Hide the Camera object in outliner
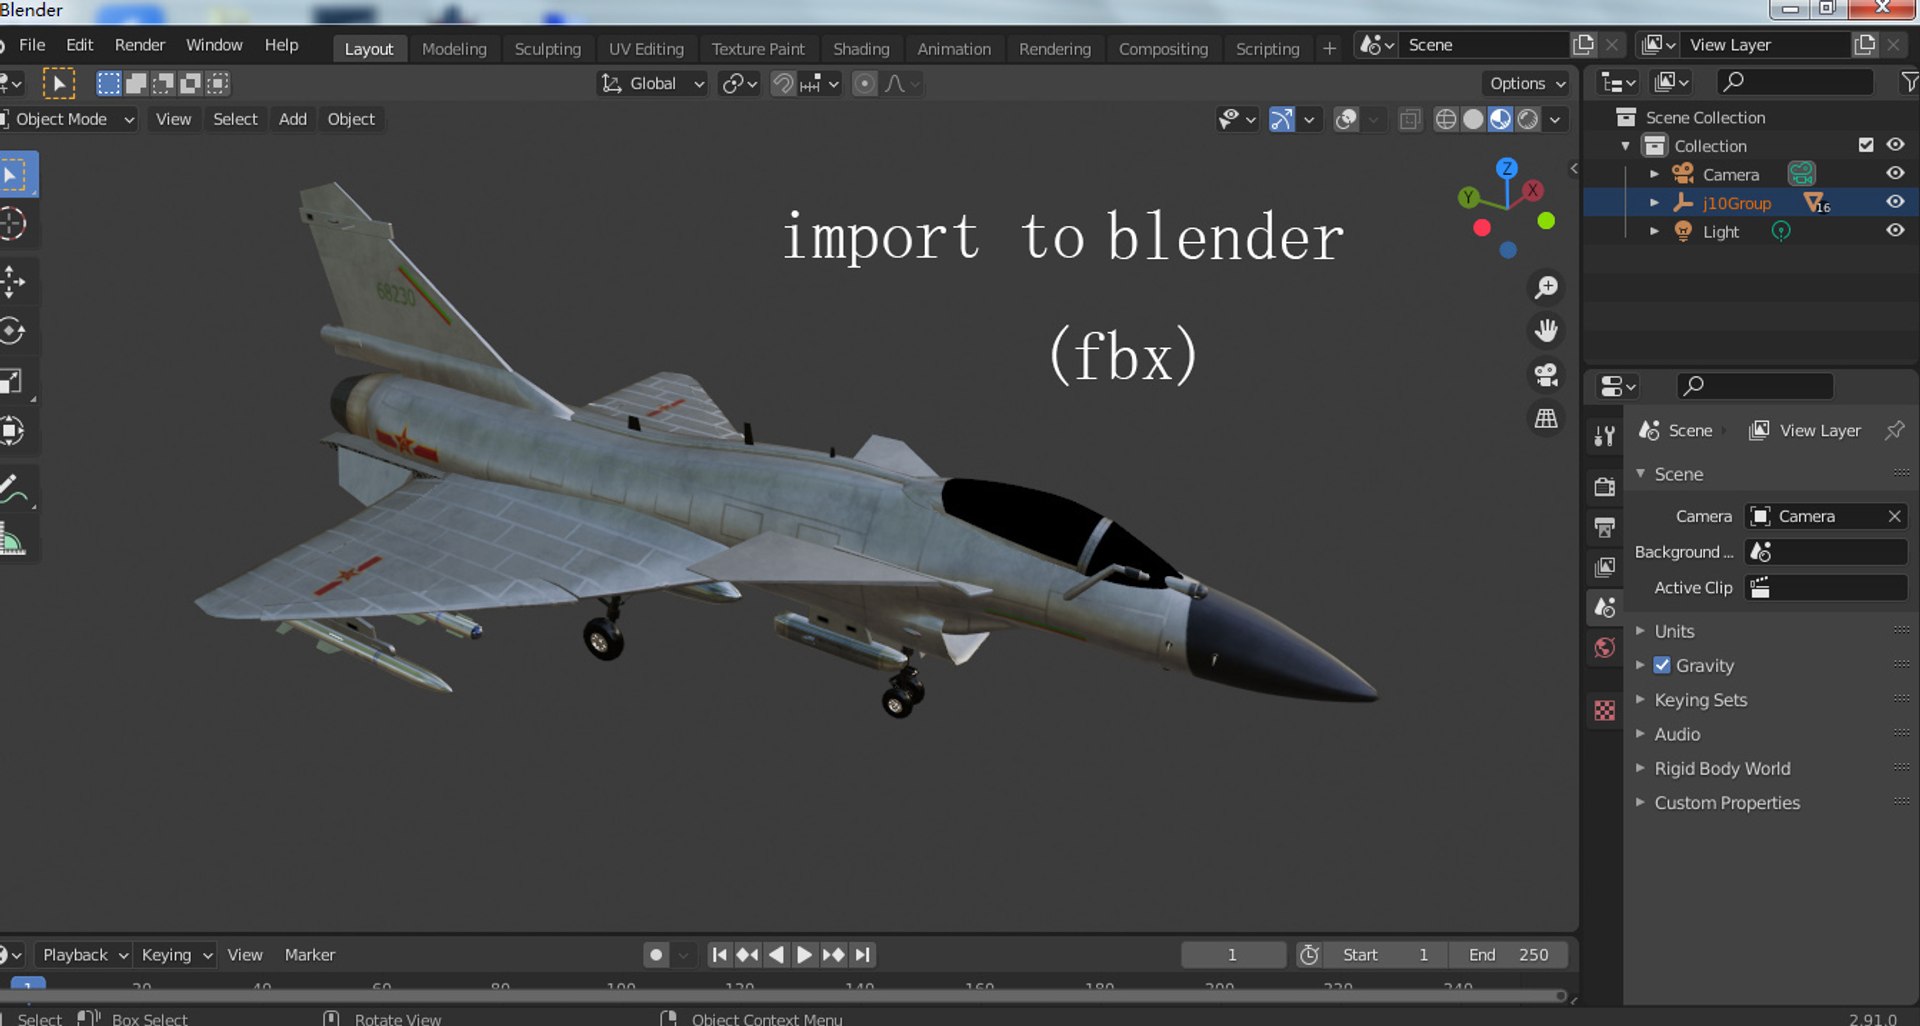The width and height of the screenshot is (1920, 1026). tap(1895, 173)
